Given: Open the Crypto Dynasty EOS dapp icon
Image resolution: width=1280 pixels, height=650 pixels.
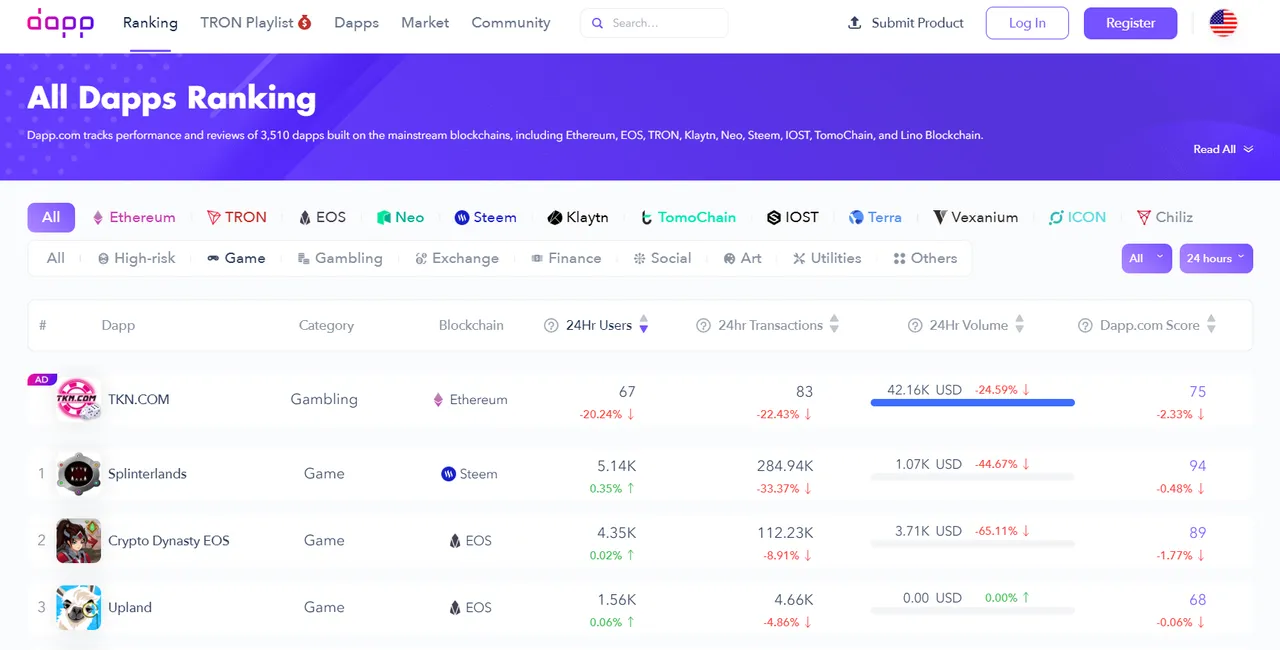Looking at the screenshot, I should click(x=78, y=541).
